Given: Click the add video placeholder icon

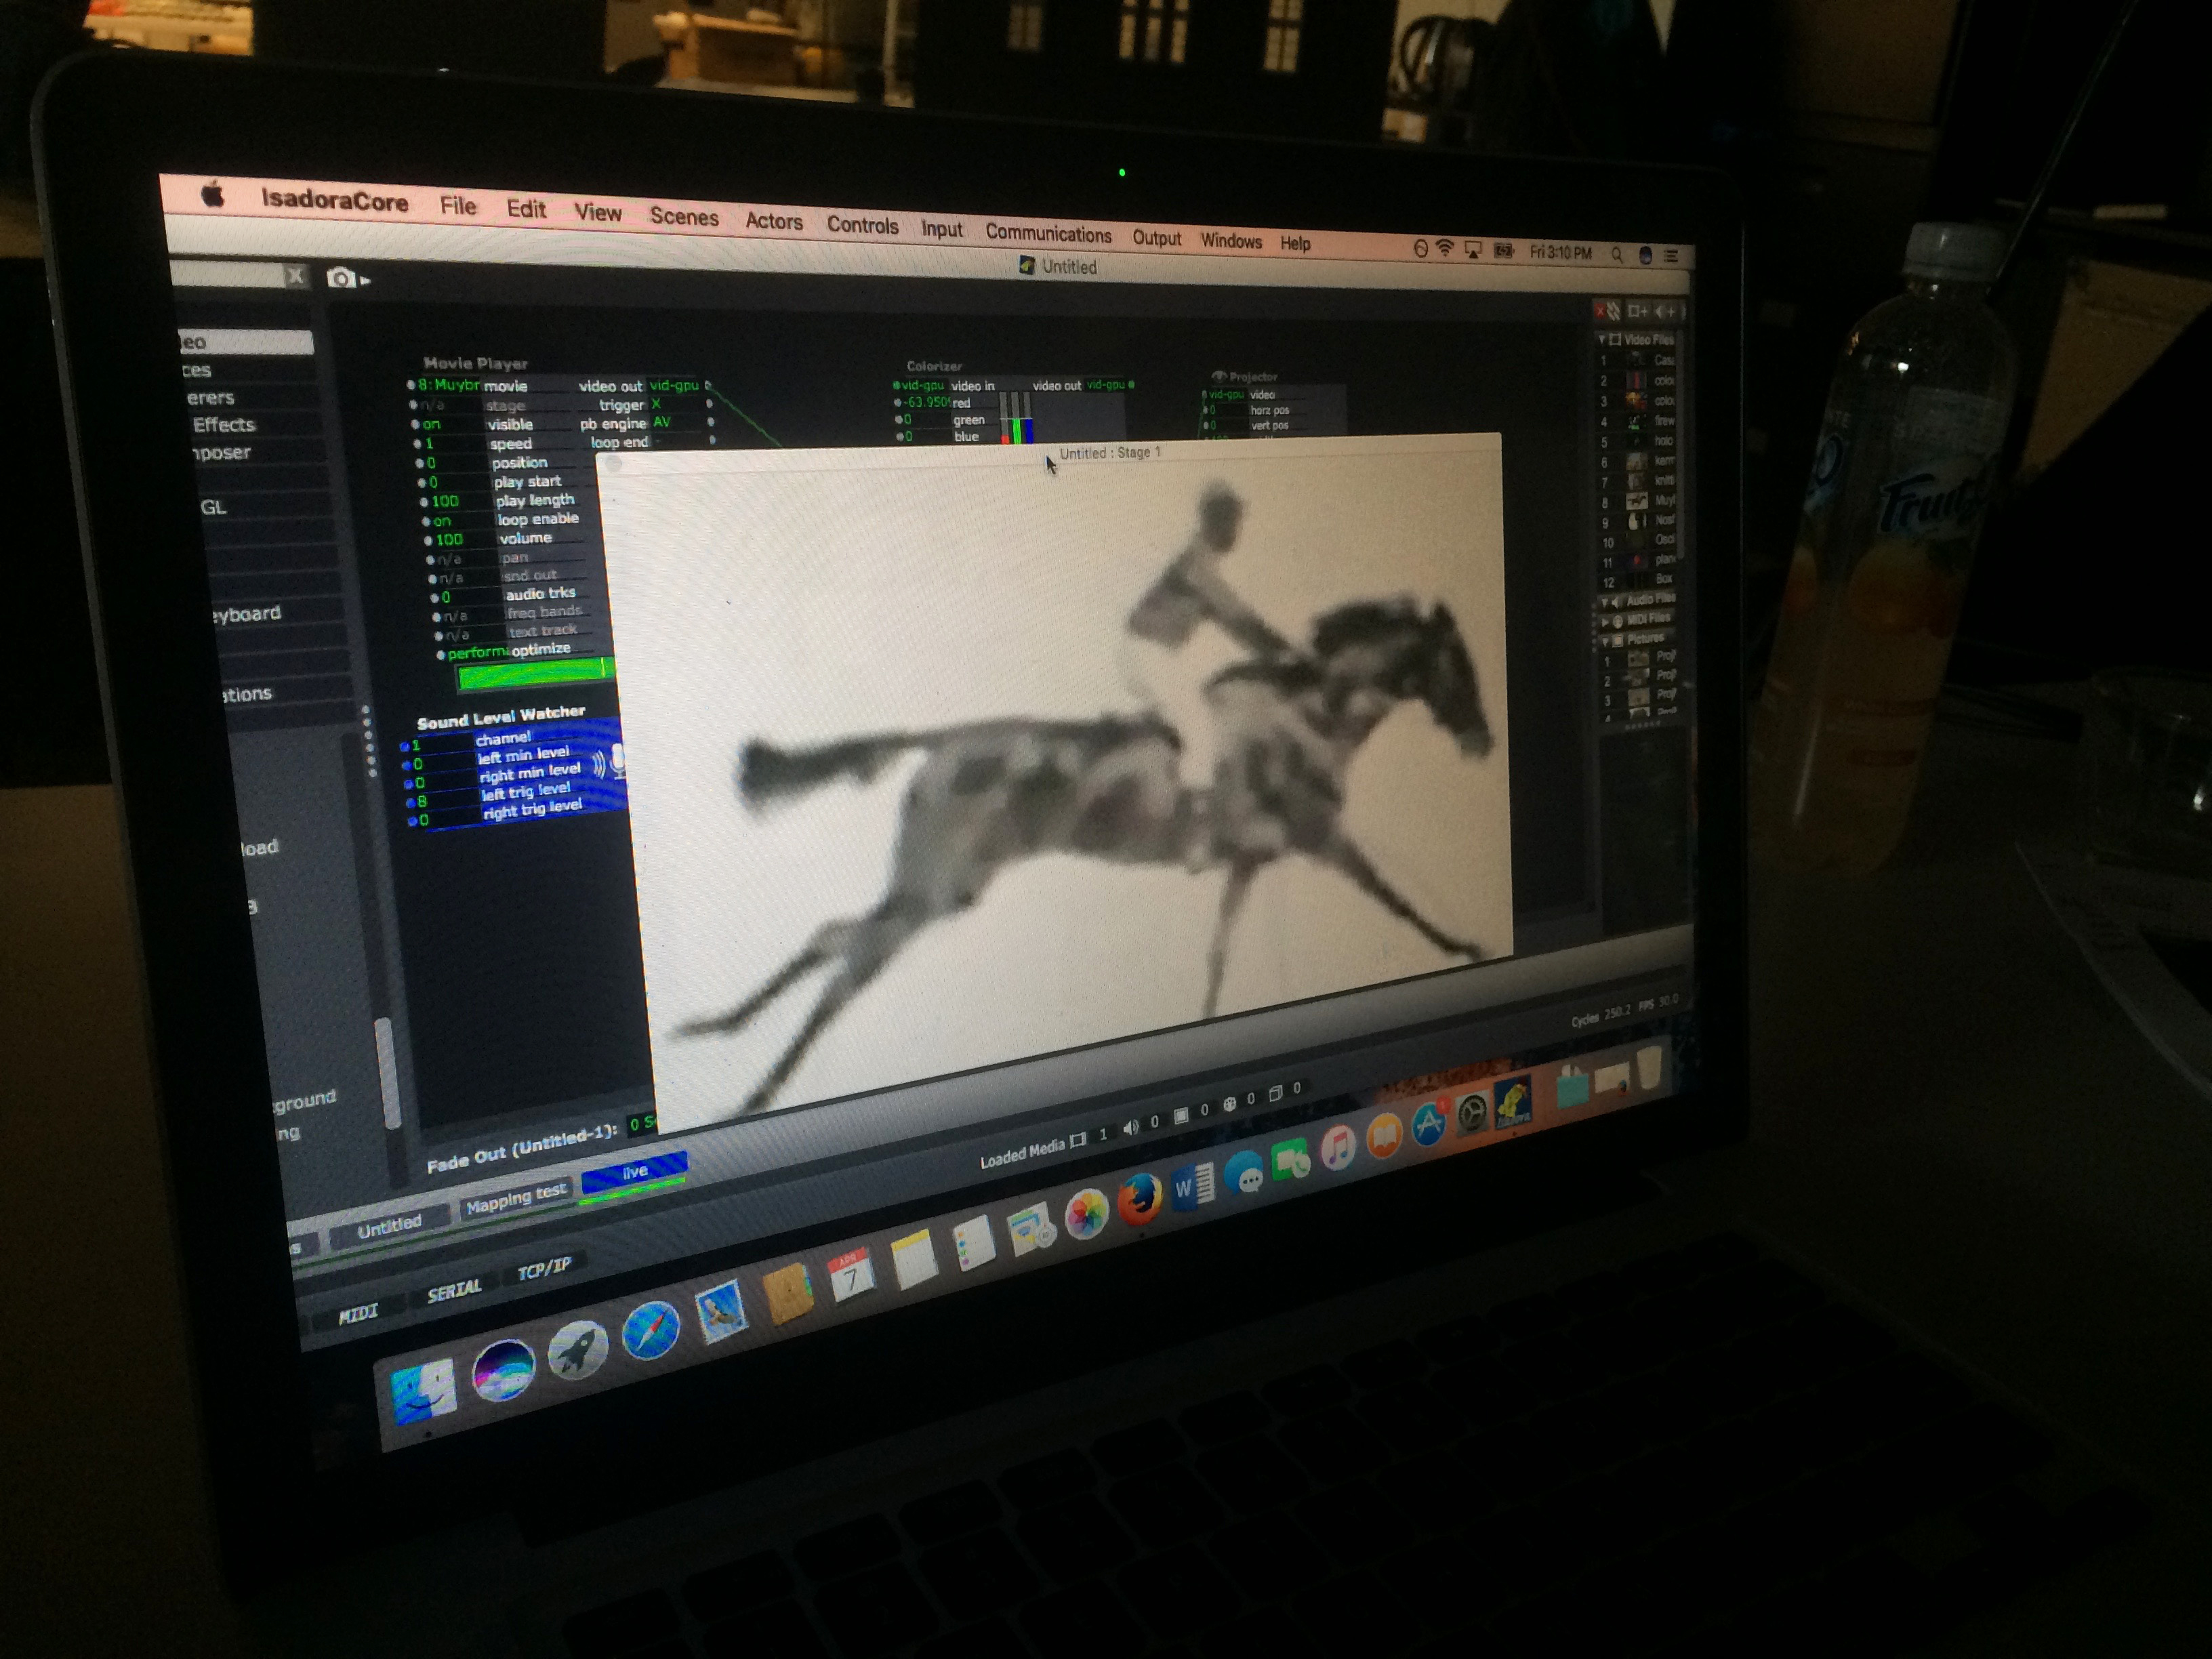Looking at the screenshot, I should pos(1637,312).
